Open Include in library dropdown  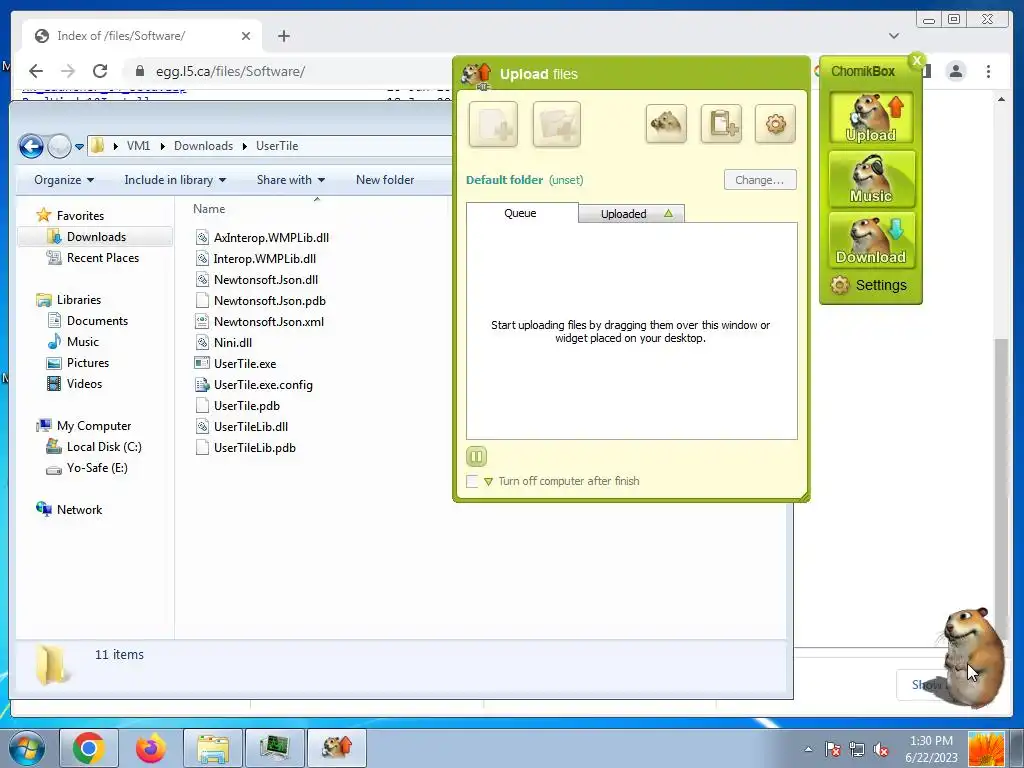coord(175,180)
